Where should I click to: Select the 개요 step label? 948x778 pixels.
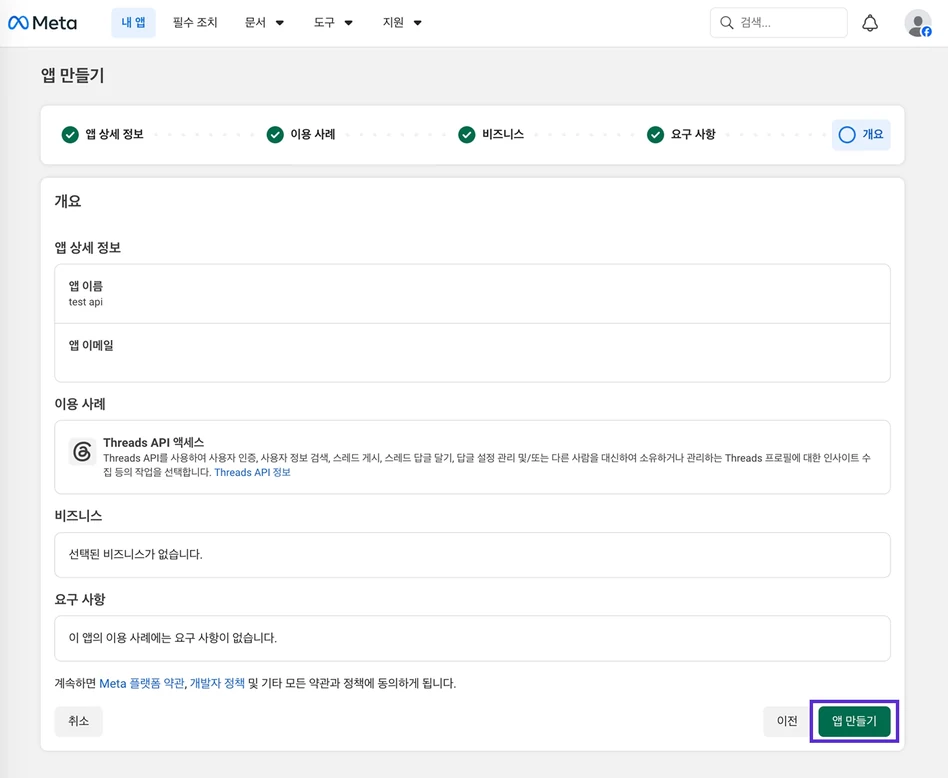point(872,134)
